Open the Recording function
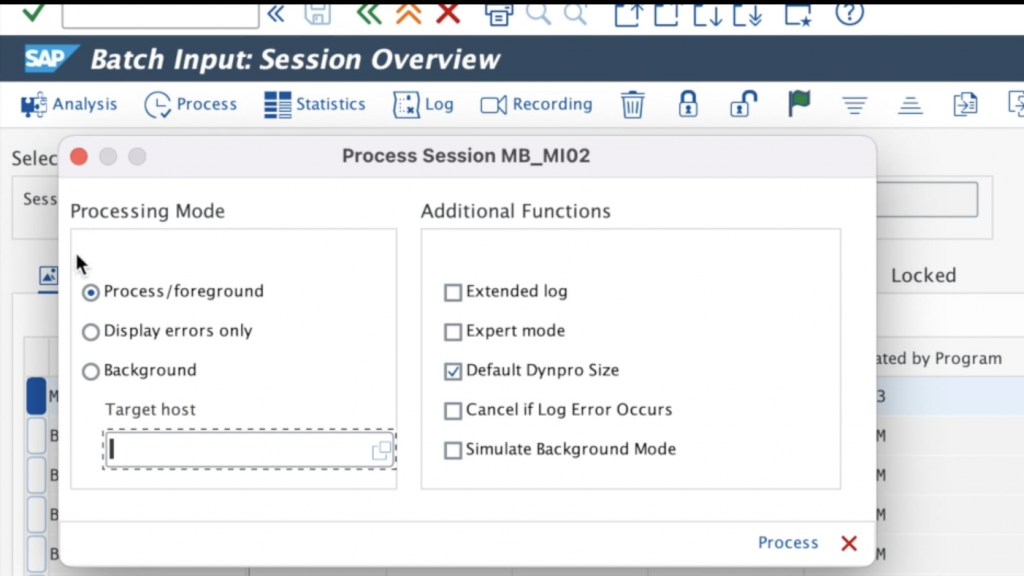The height and width of the screenshot is (576, 1024). [536, 104]
